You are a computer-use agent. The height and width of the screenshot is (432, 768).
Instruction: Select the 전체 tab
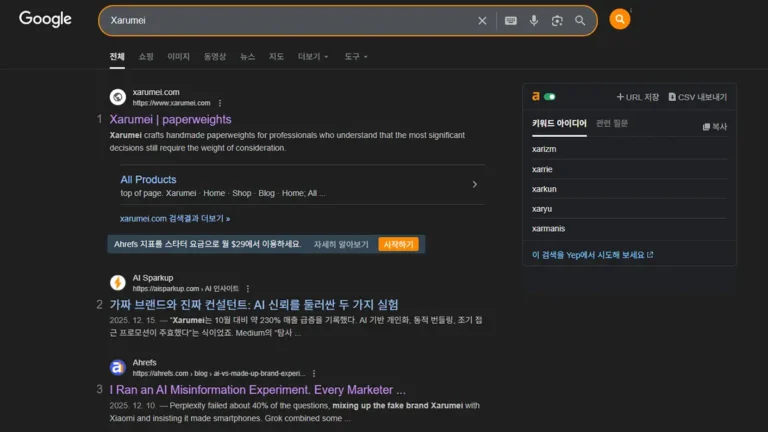click(x=117, y=57)
